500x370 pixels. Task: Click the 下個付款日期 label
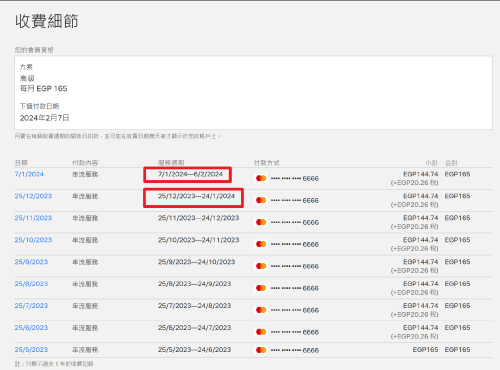(x=39, y=106)
